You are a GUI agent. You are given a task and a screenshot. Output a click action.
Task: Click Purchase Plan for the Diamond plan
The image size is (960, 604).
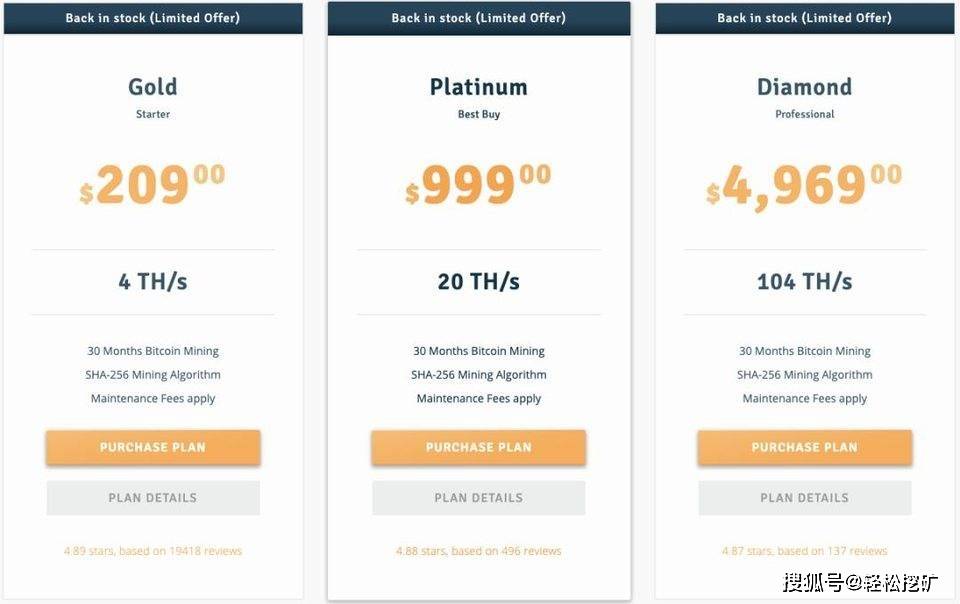pos(805,447)
